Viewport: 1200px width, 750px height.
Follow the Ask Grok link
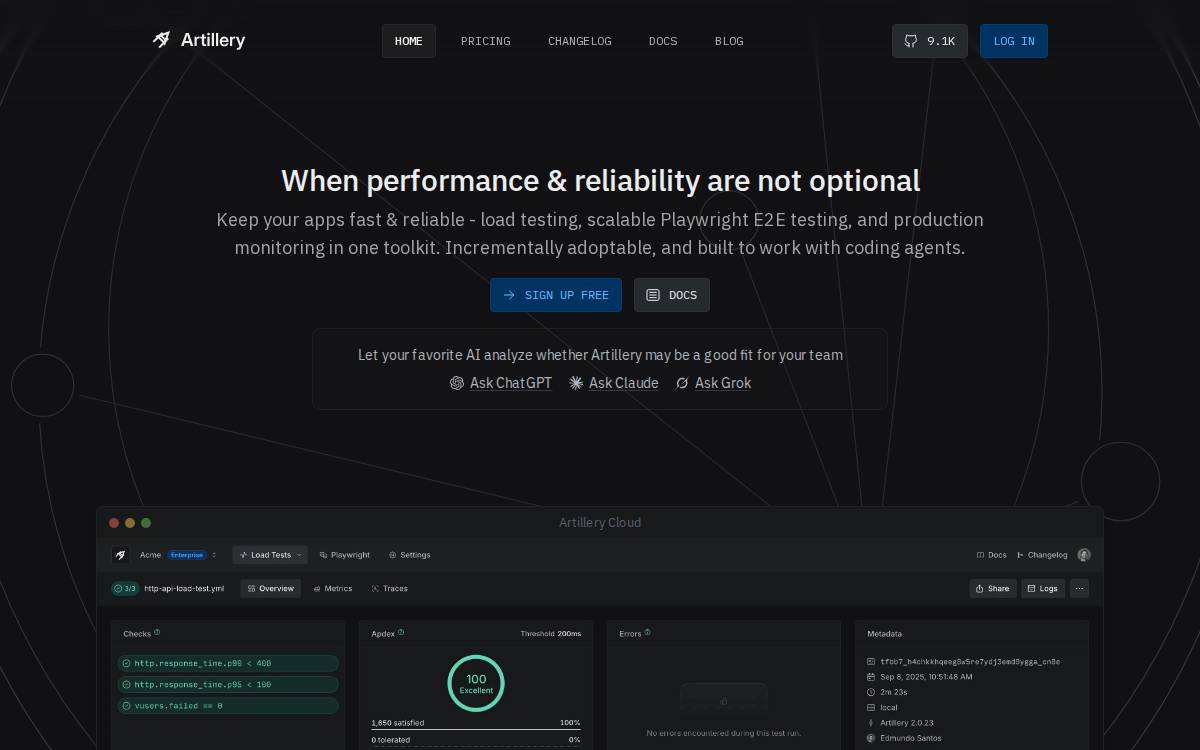coord(723,383)
